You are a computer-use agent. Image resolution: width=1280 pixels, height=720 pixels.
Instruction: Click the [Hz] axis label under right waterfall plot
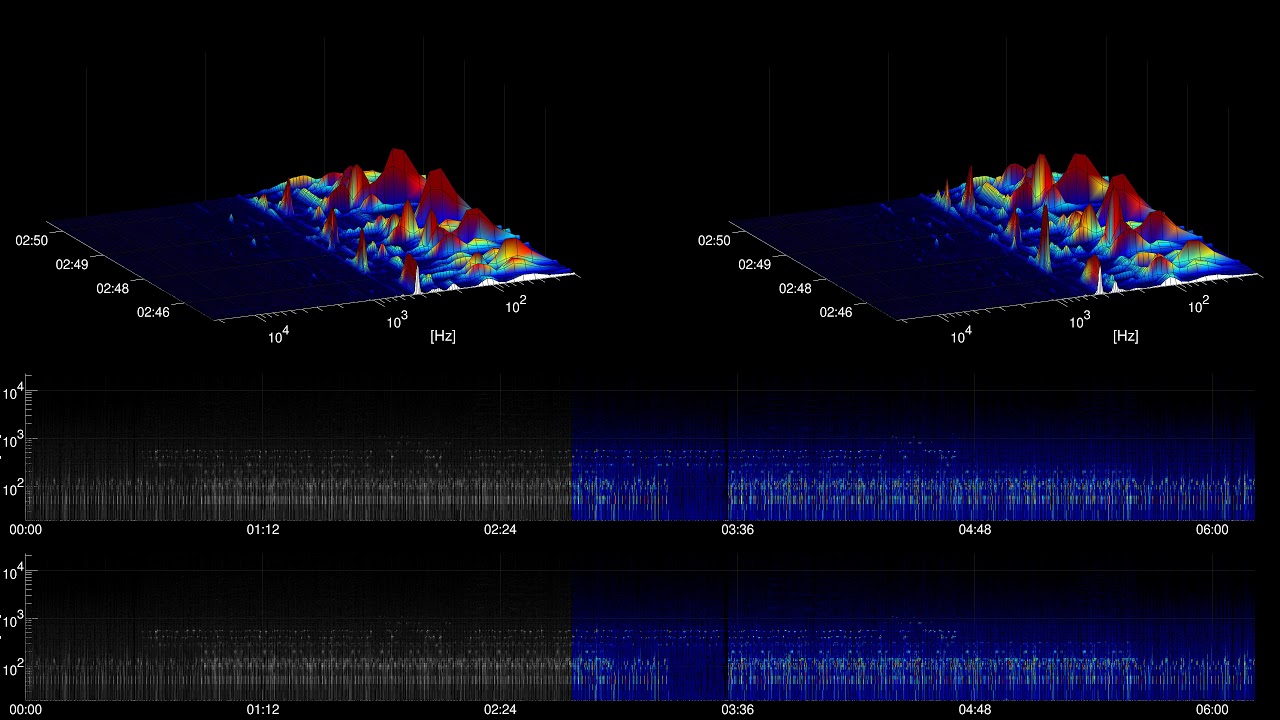click(1126, 336)
